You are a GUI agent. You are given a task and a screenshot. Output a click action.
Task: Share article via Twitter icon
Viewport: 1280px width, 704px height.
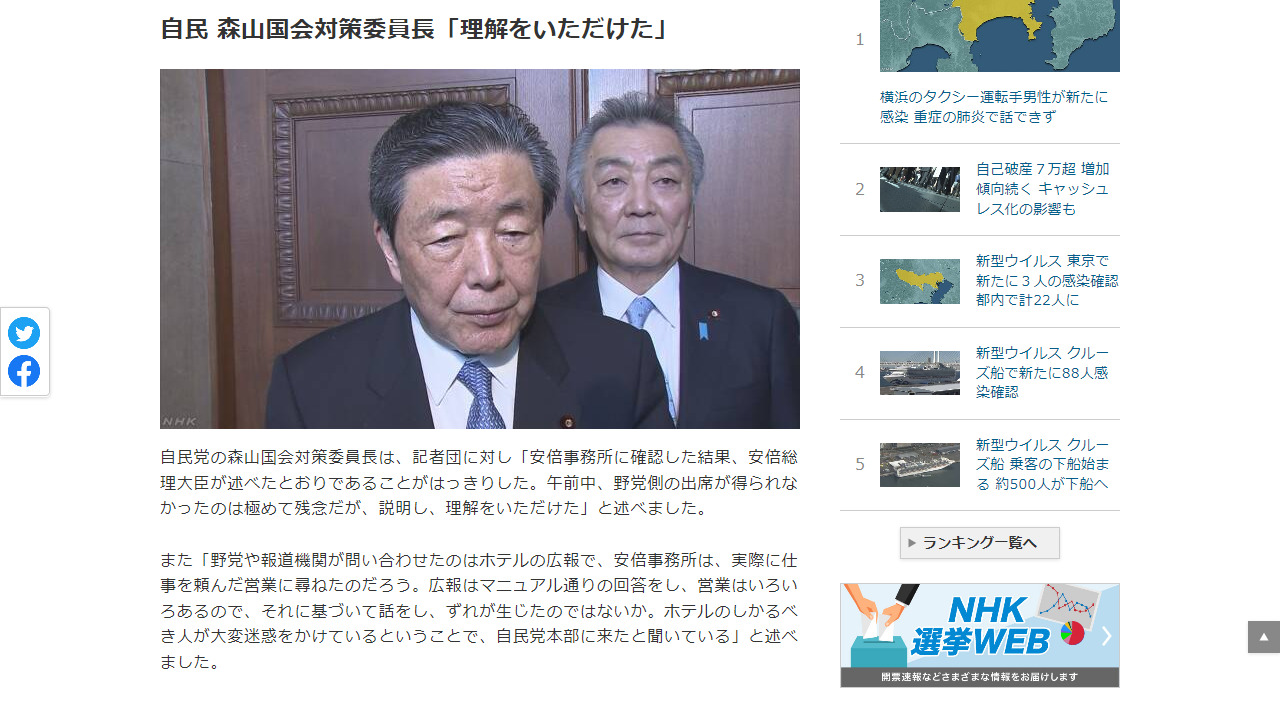click(x=24, y=333)
